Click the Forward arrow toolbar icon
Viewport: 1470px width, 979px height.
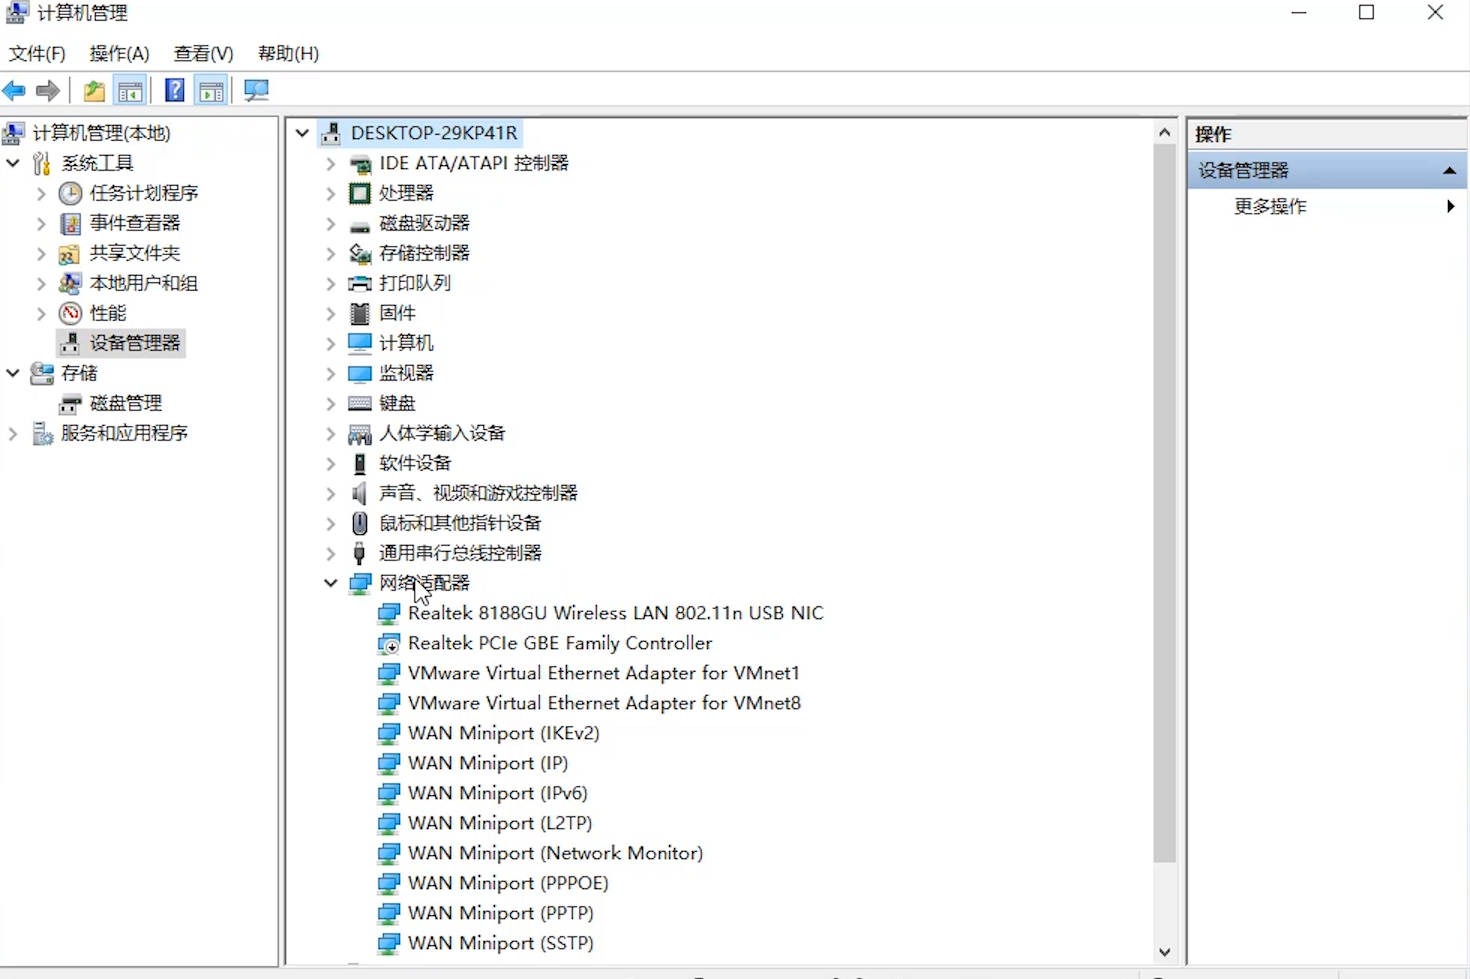pyautogui.click(x=47, y=91)
